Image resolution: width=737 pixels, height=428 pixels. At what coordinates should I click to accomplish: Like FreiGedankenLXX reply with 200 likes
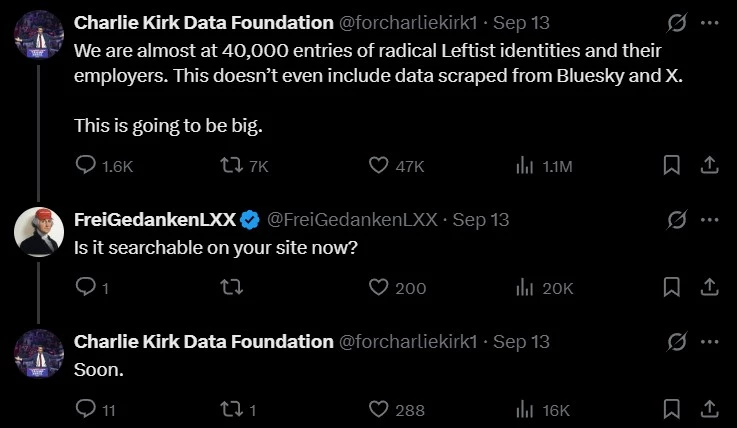tap(378, 288)
